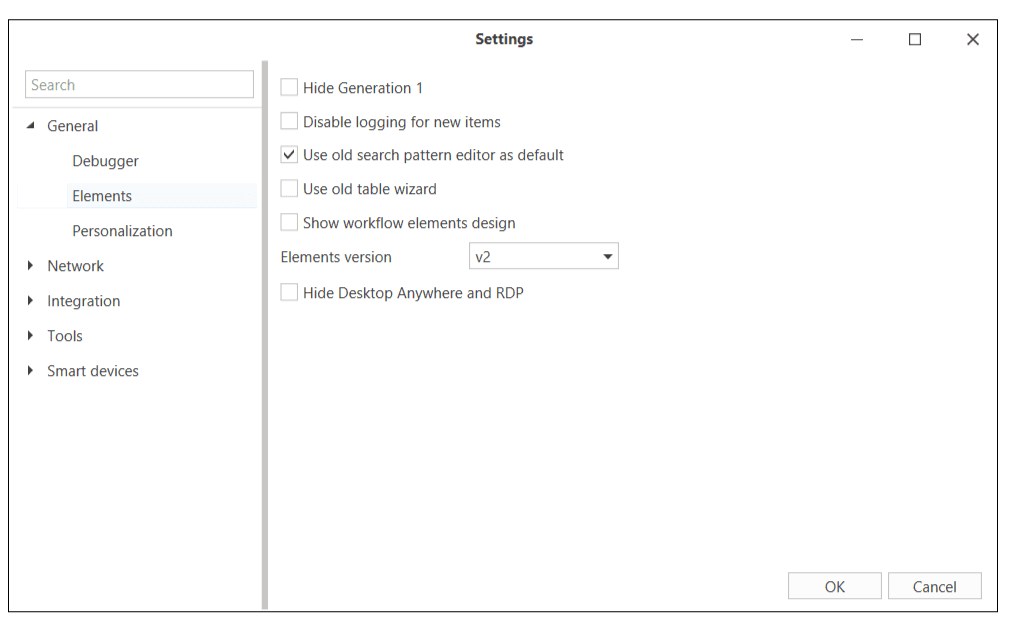Select the Debugger settings page

pos(105,161)
